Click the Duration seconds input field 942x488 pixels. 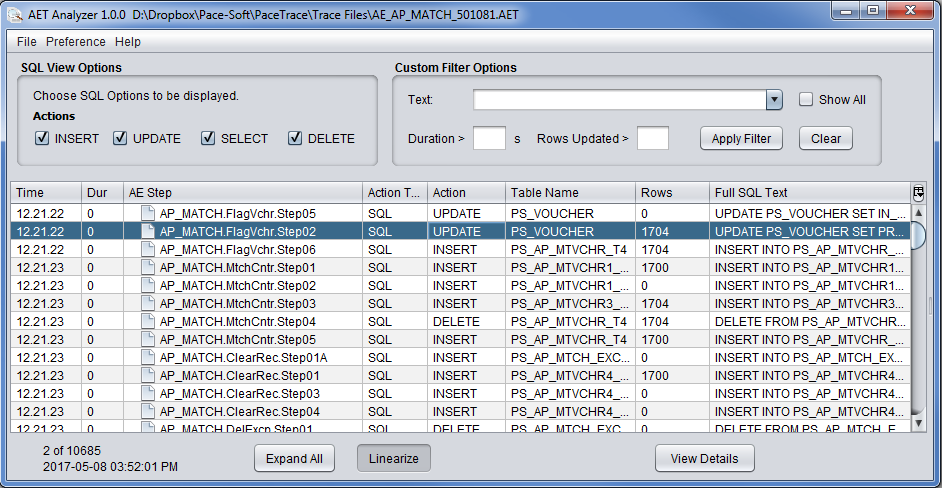[x=489, y=139]
